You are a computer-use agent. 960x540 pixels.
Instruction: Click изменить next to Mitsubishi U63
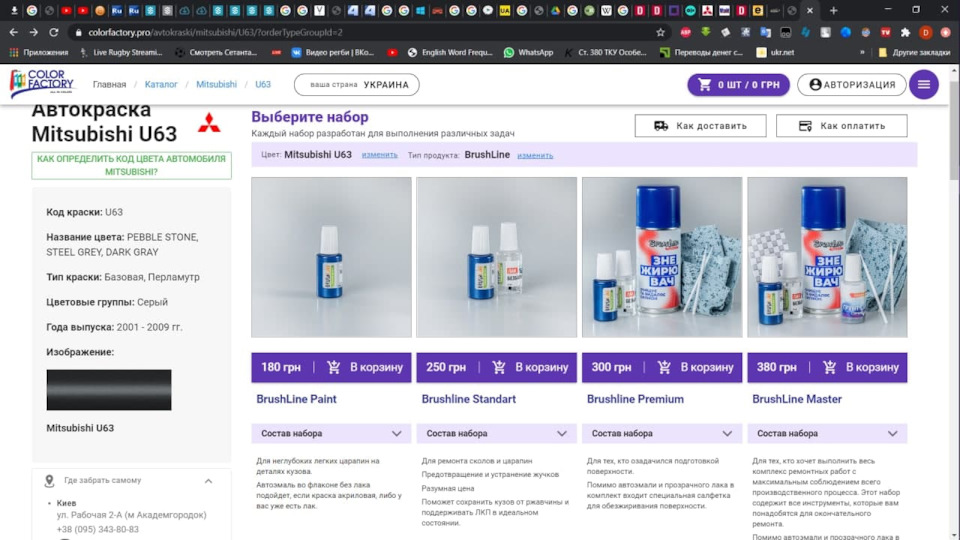(380, 155)
